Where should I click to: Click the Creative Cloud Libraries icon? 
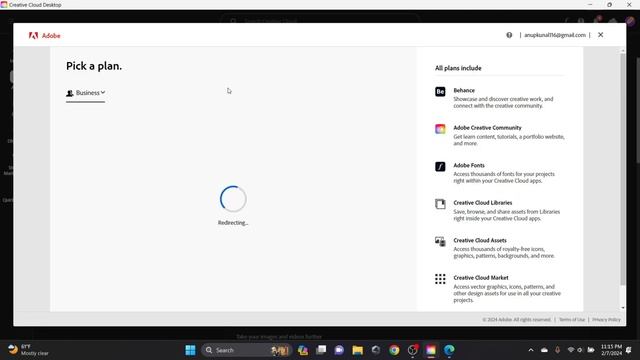click(x=440, y=204)
